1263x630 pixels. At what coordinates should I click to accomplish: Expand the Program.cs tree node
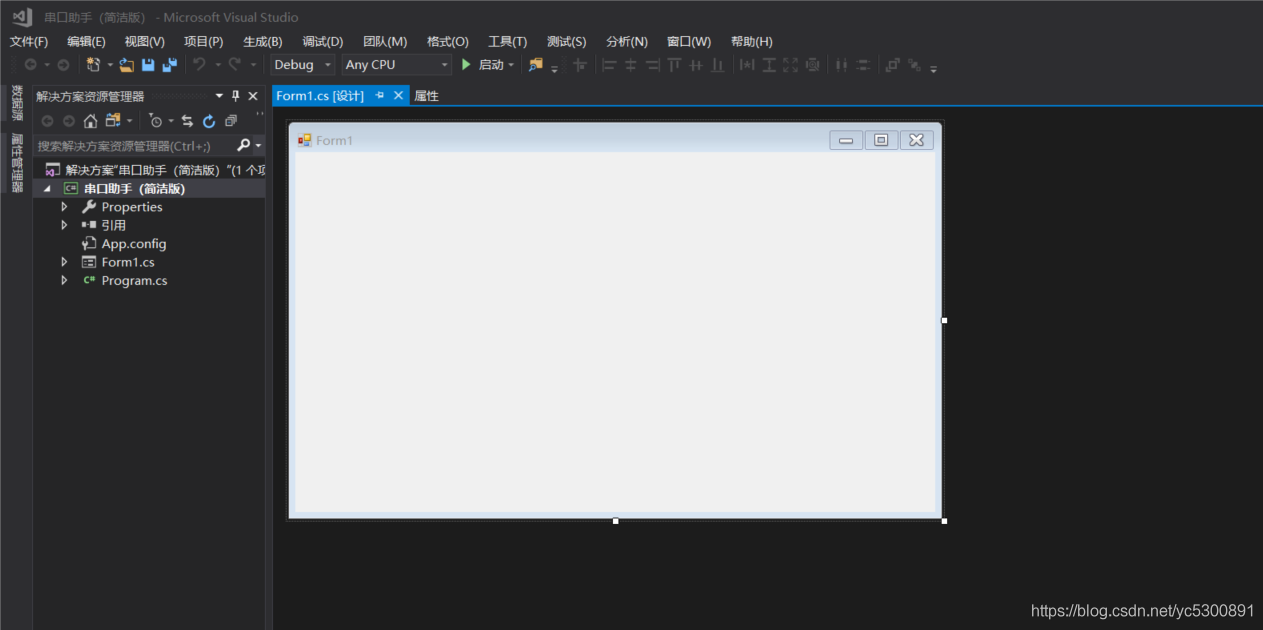(x=64, y=280)
